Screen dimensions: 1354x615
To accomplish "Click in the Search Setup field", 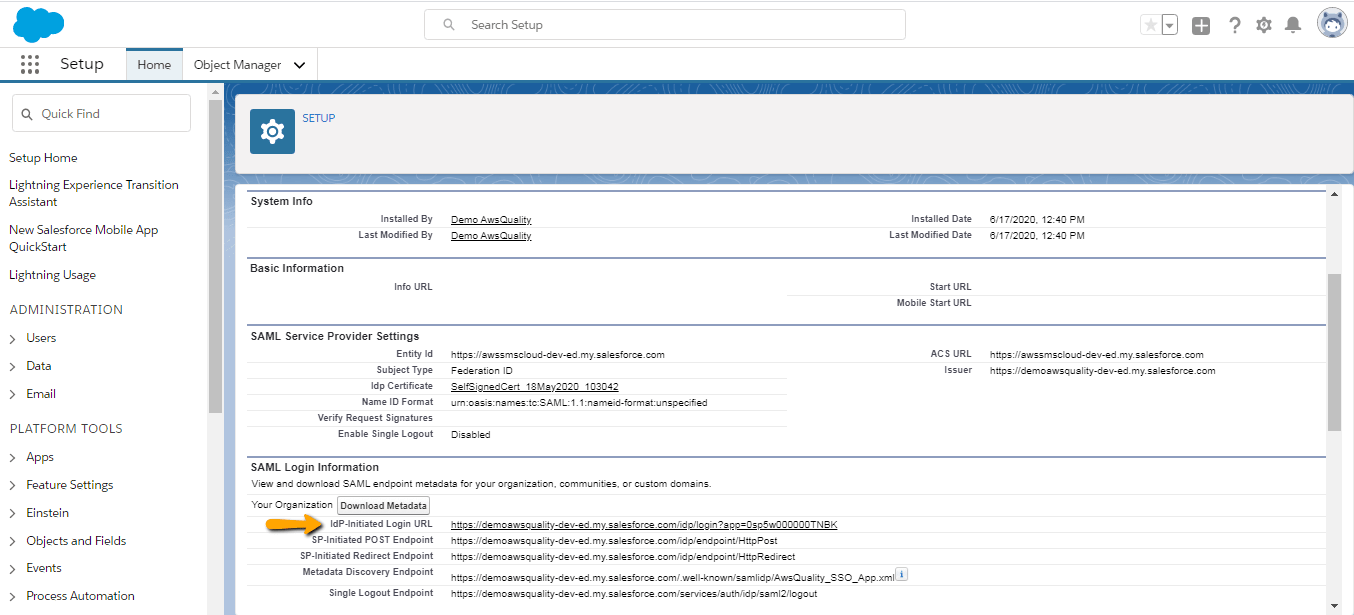I will tap(665, 25).
